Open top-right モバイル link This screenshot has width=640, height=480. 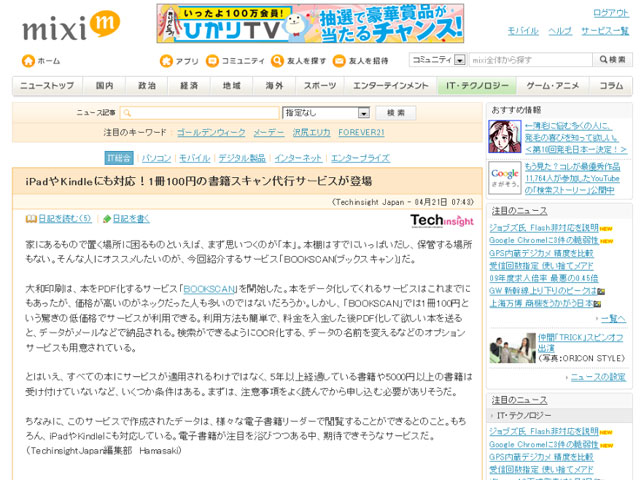tap(523, 31)
